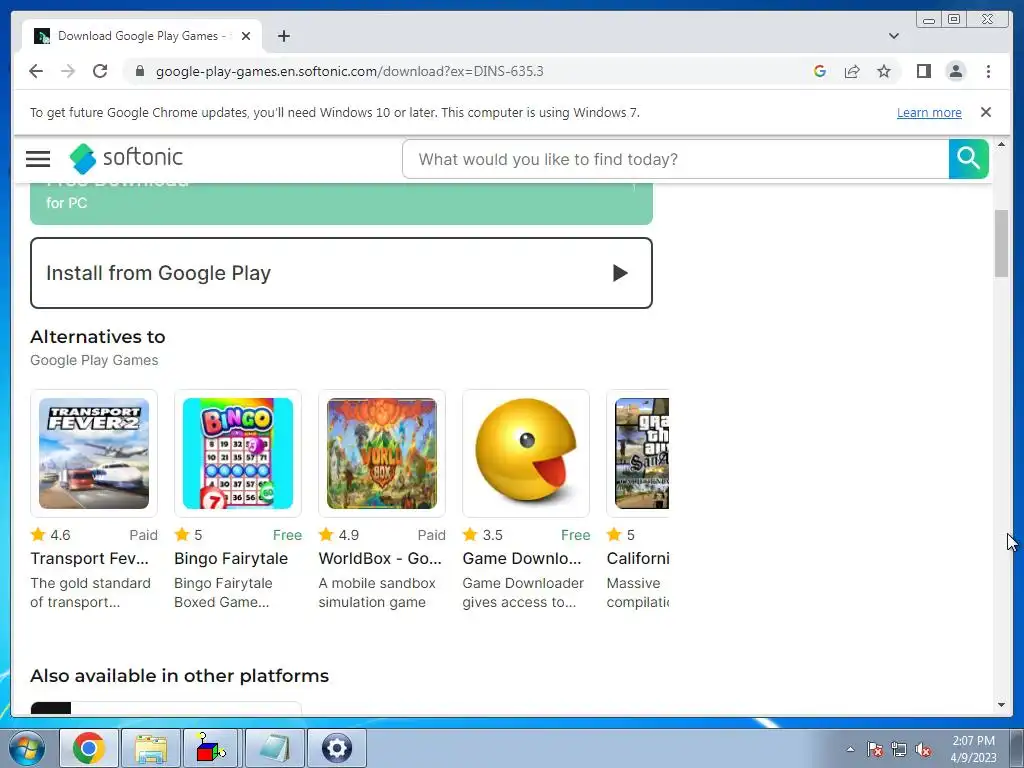The image size is (1024, 768).
Task: Click the browser Forward arrow
Action: (x=68, y=71)
